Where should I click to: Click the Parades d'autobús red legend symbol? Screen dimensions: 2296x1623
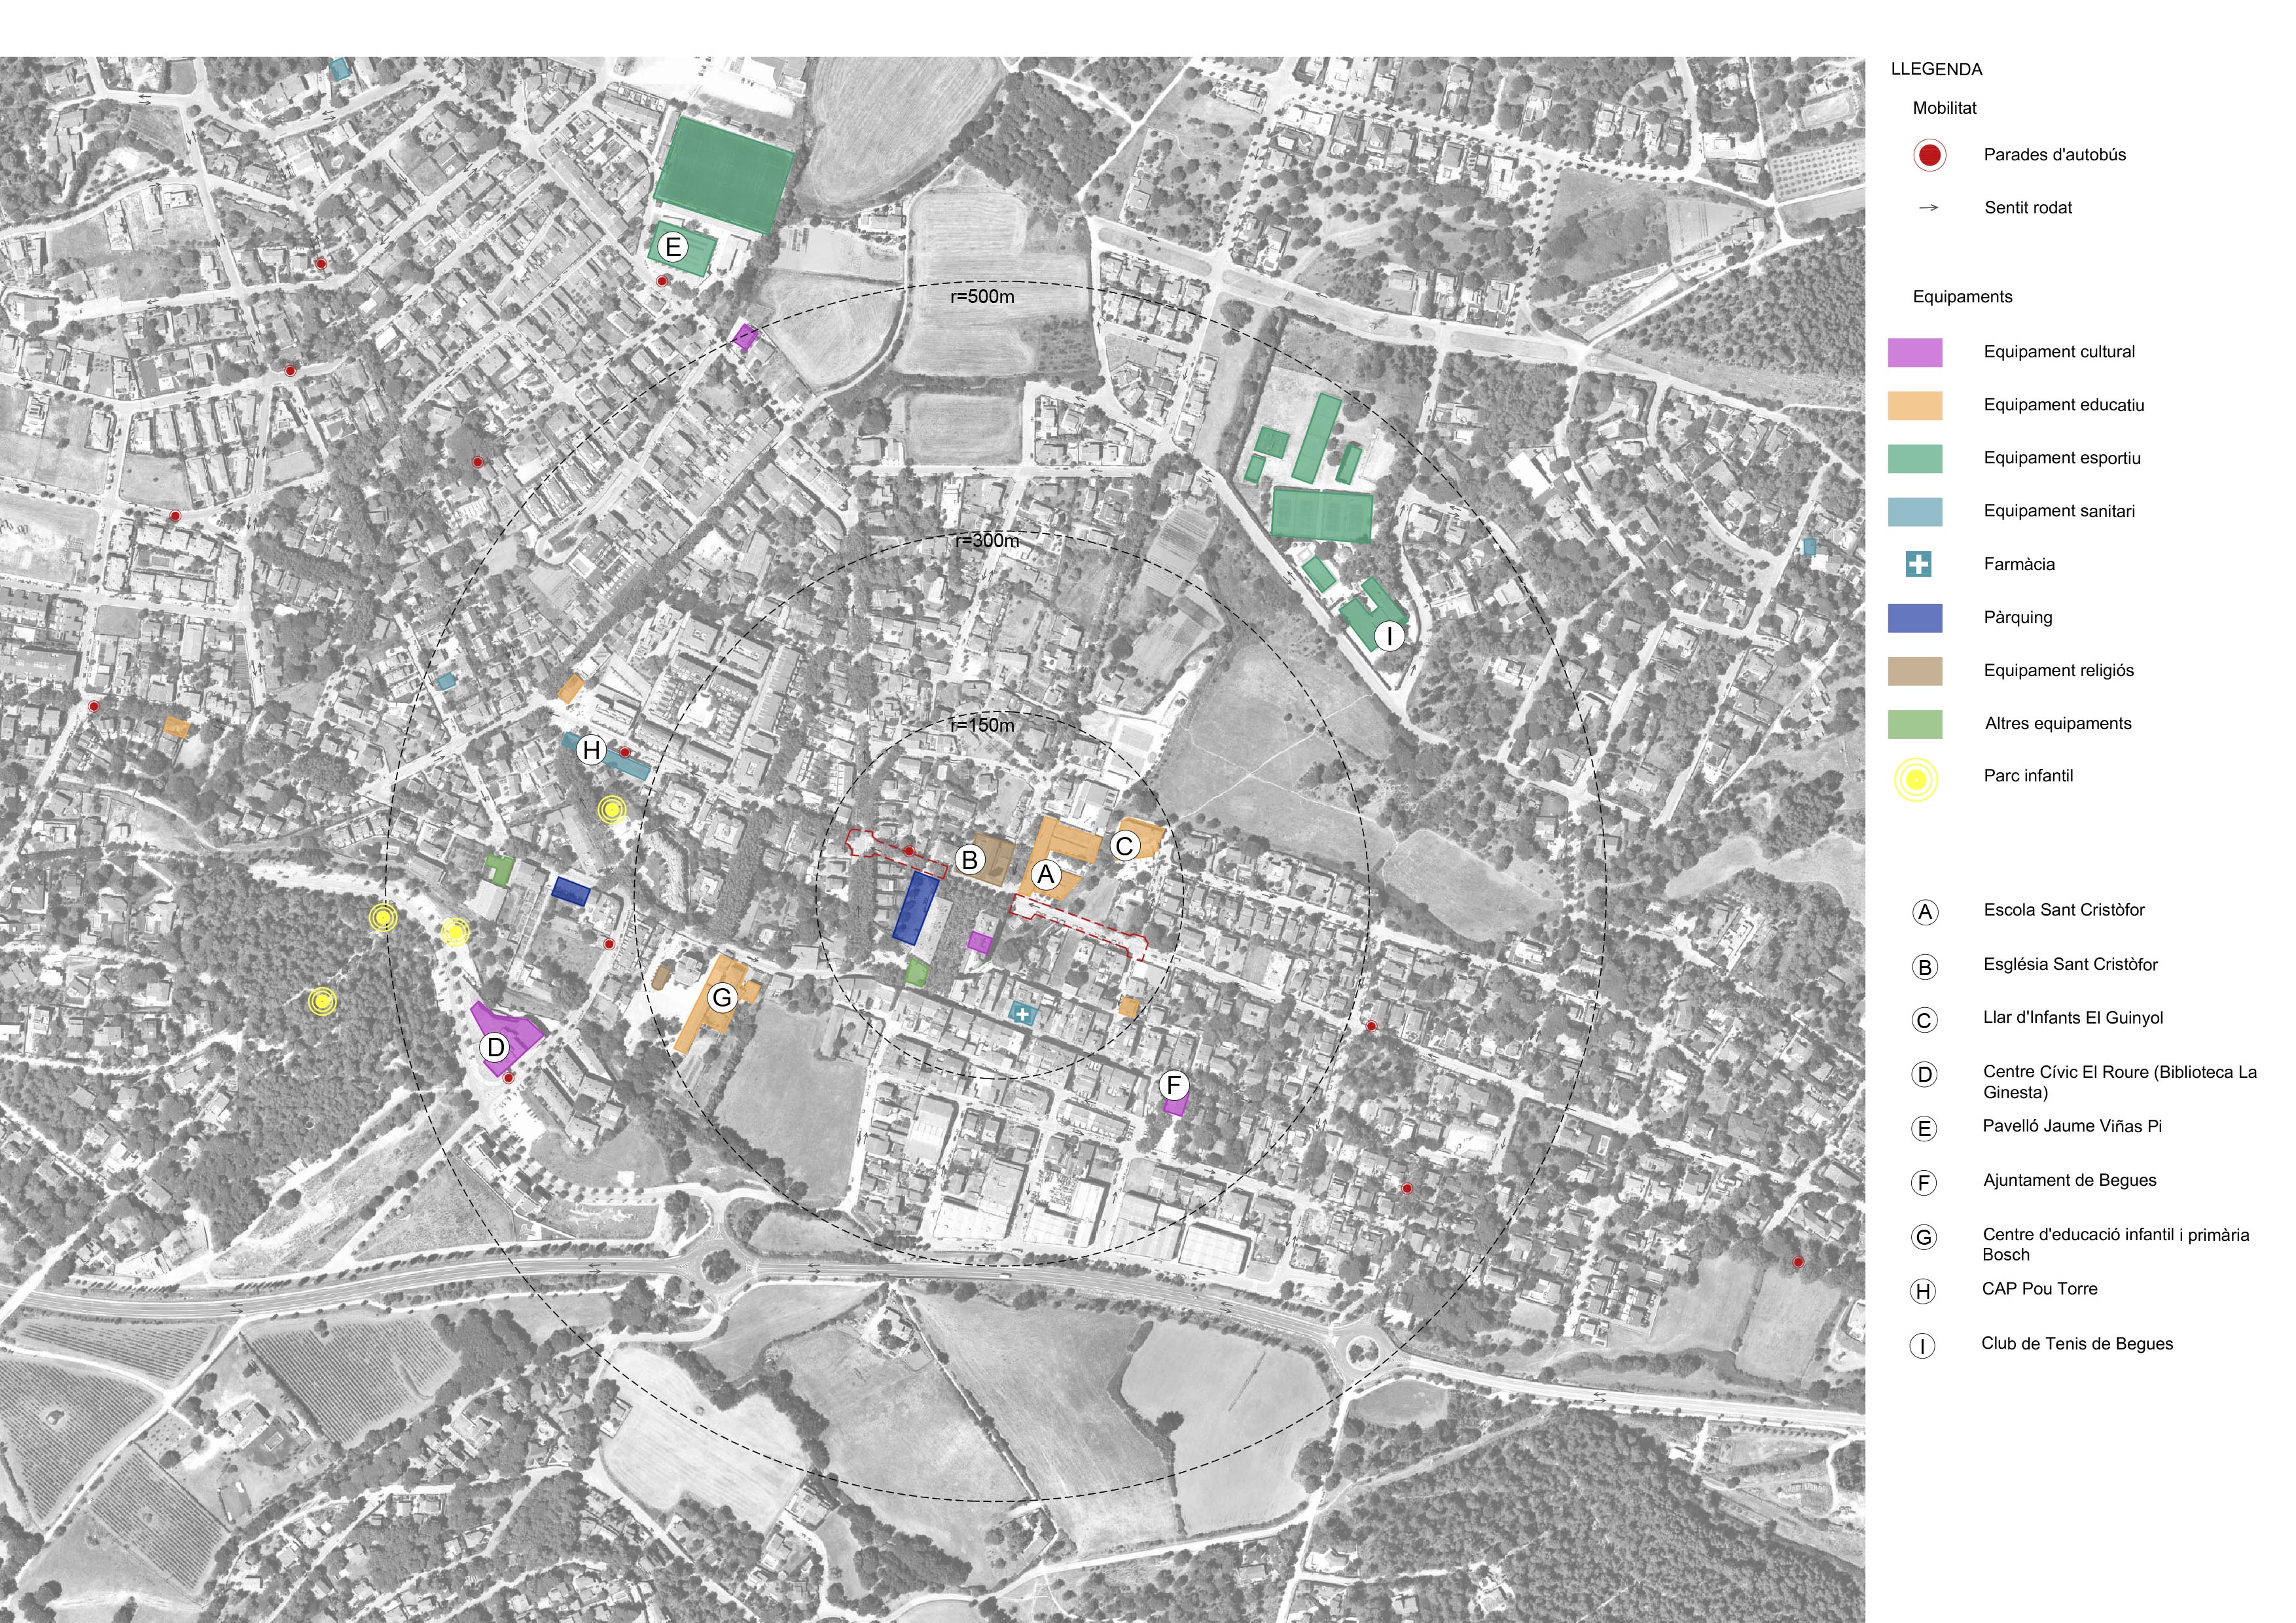[x=1929, y=155]
